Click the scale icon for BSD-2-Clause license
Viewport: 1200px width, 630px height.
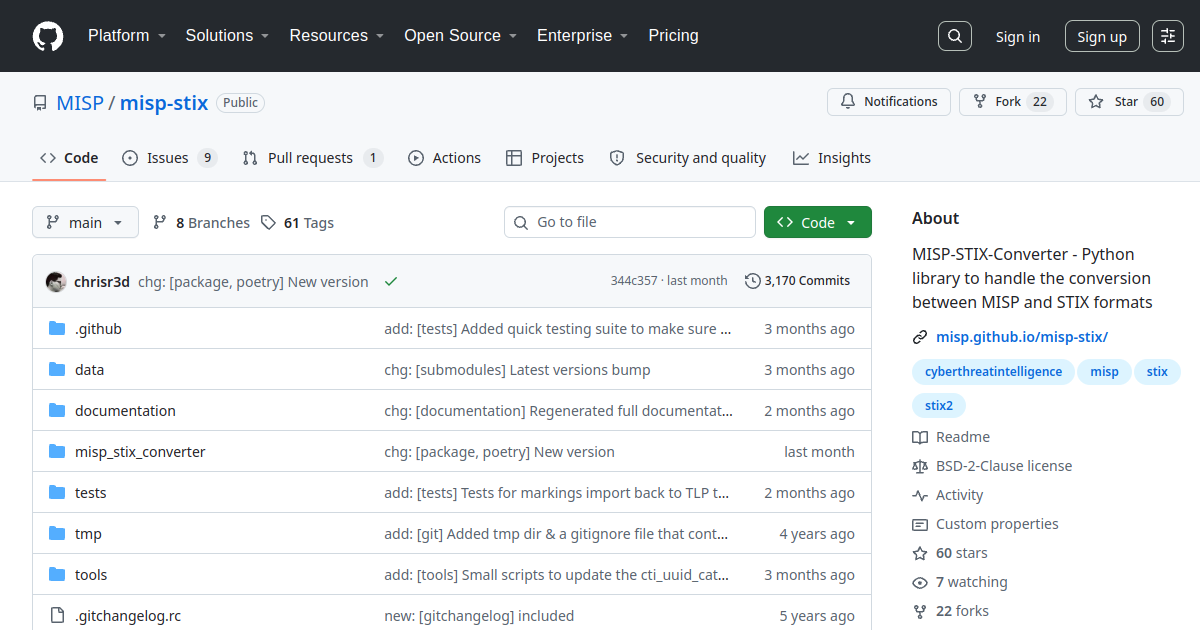pyautogui.click(x=920, y=466)
